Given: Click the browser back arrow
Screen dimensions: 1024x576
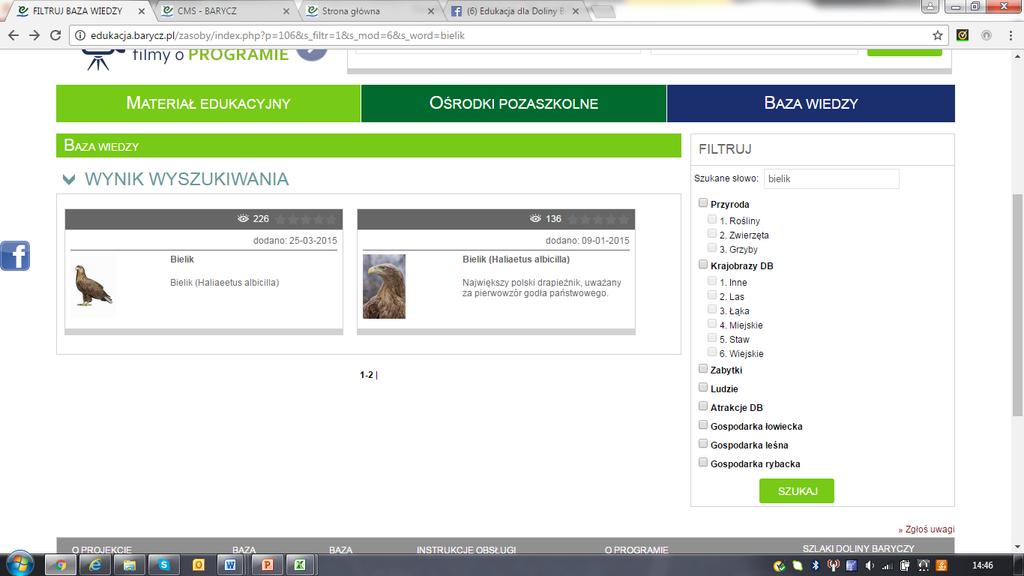Looking at the screenshot, I should [x=13, y=35].
